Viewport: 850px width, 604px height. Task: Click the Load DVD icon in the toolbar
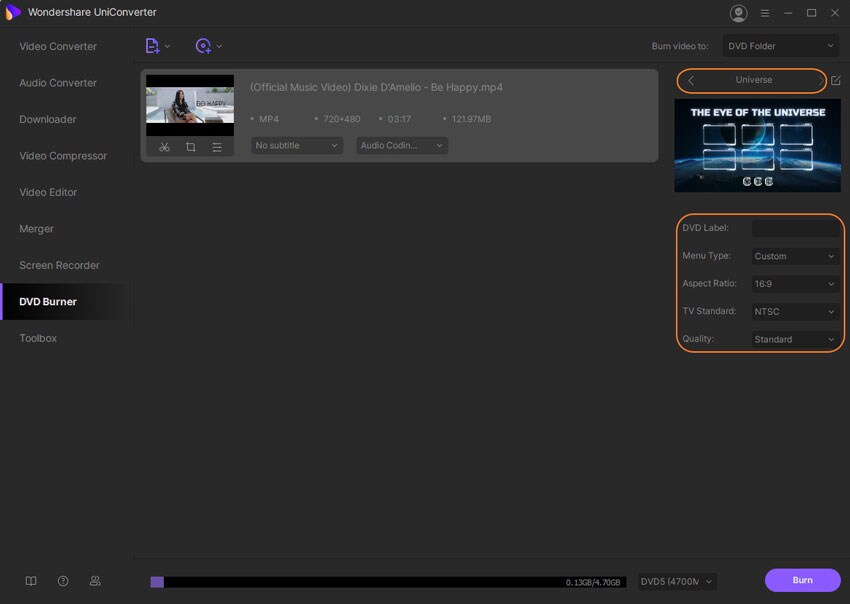click(205, 46)
